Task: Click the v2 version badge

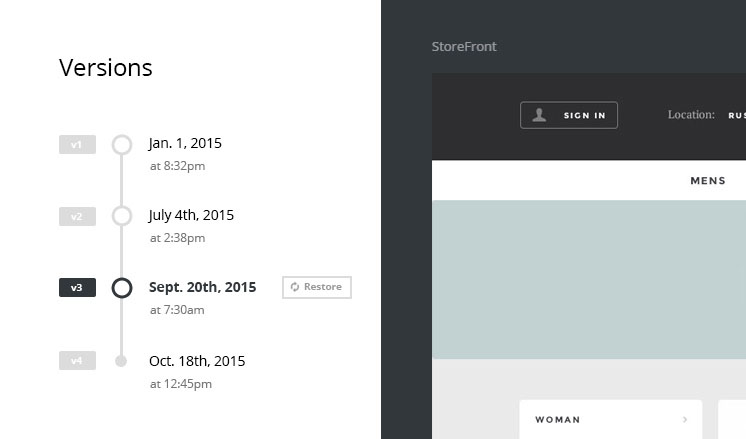Action: coord(77,217)
